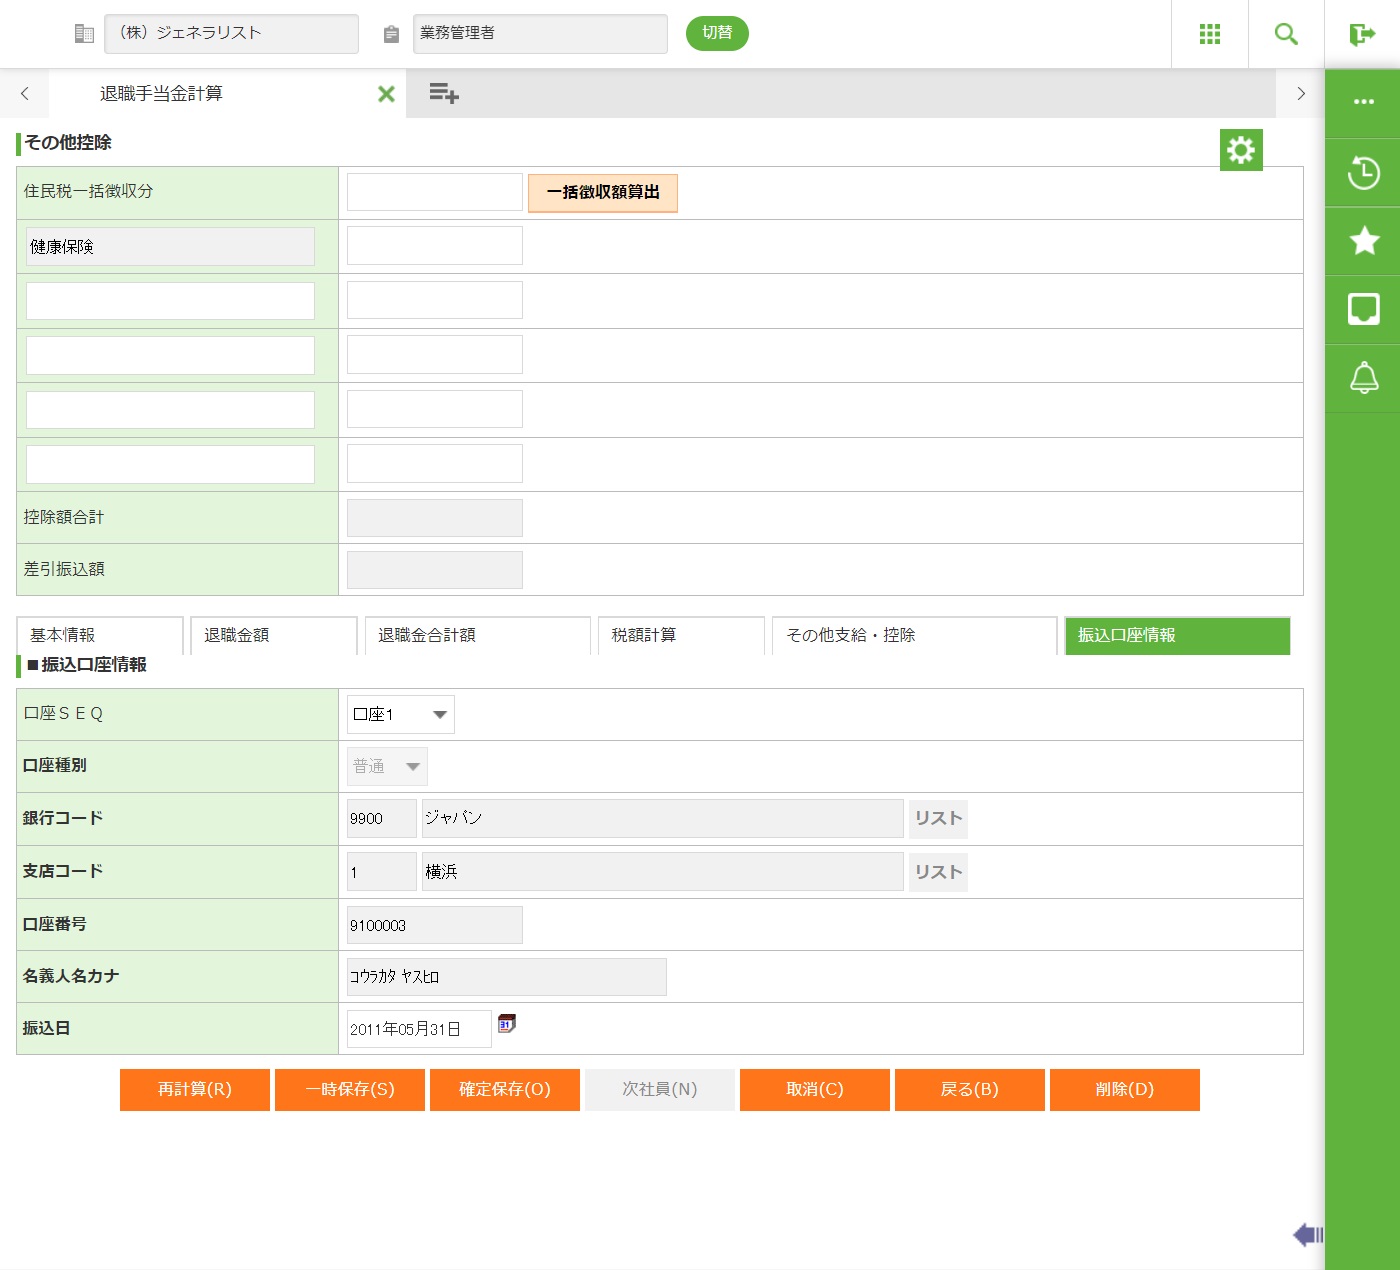This screenshot has height=1270, width=1400.
Task: Open notifications bell icon
Action: (x=1363, y=378)
